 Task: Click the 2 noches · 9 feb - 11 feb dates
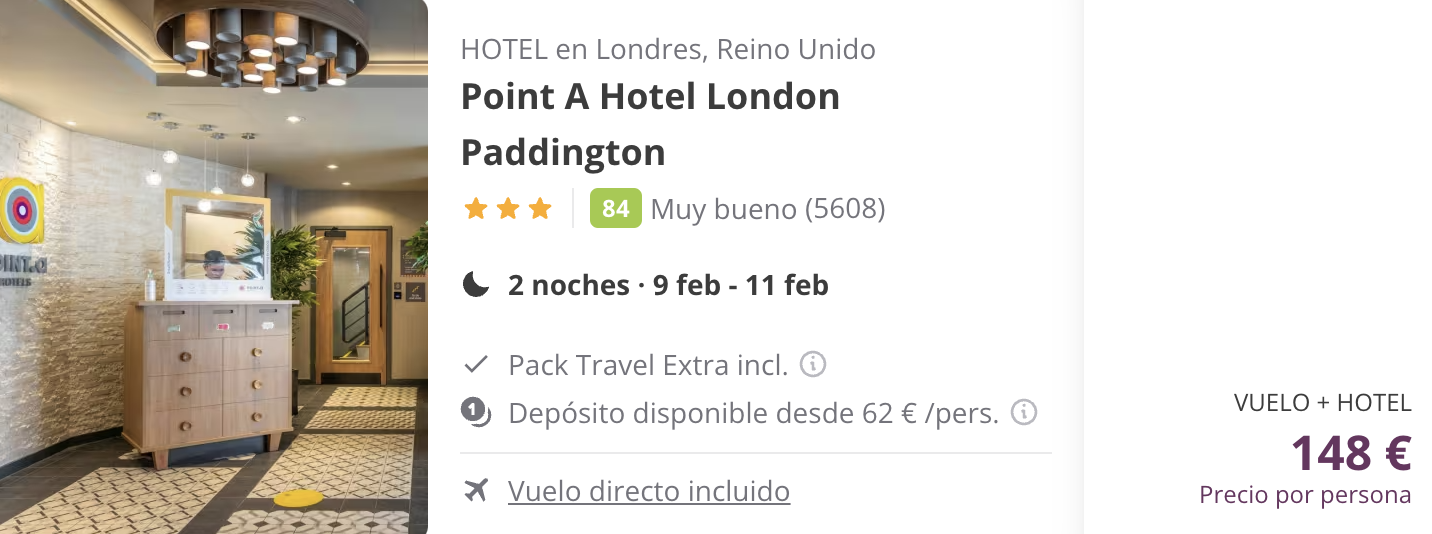668,286
